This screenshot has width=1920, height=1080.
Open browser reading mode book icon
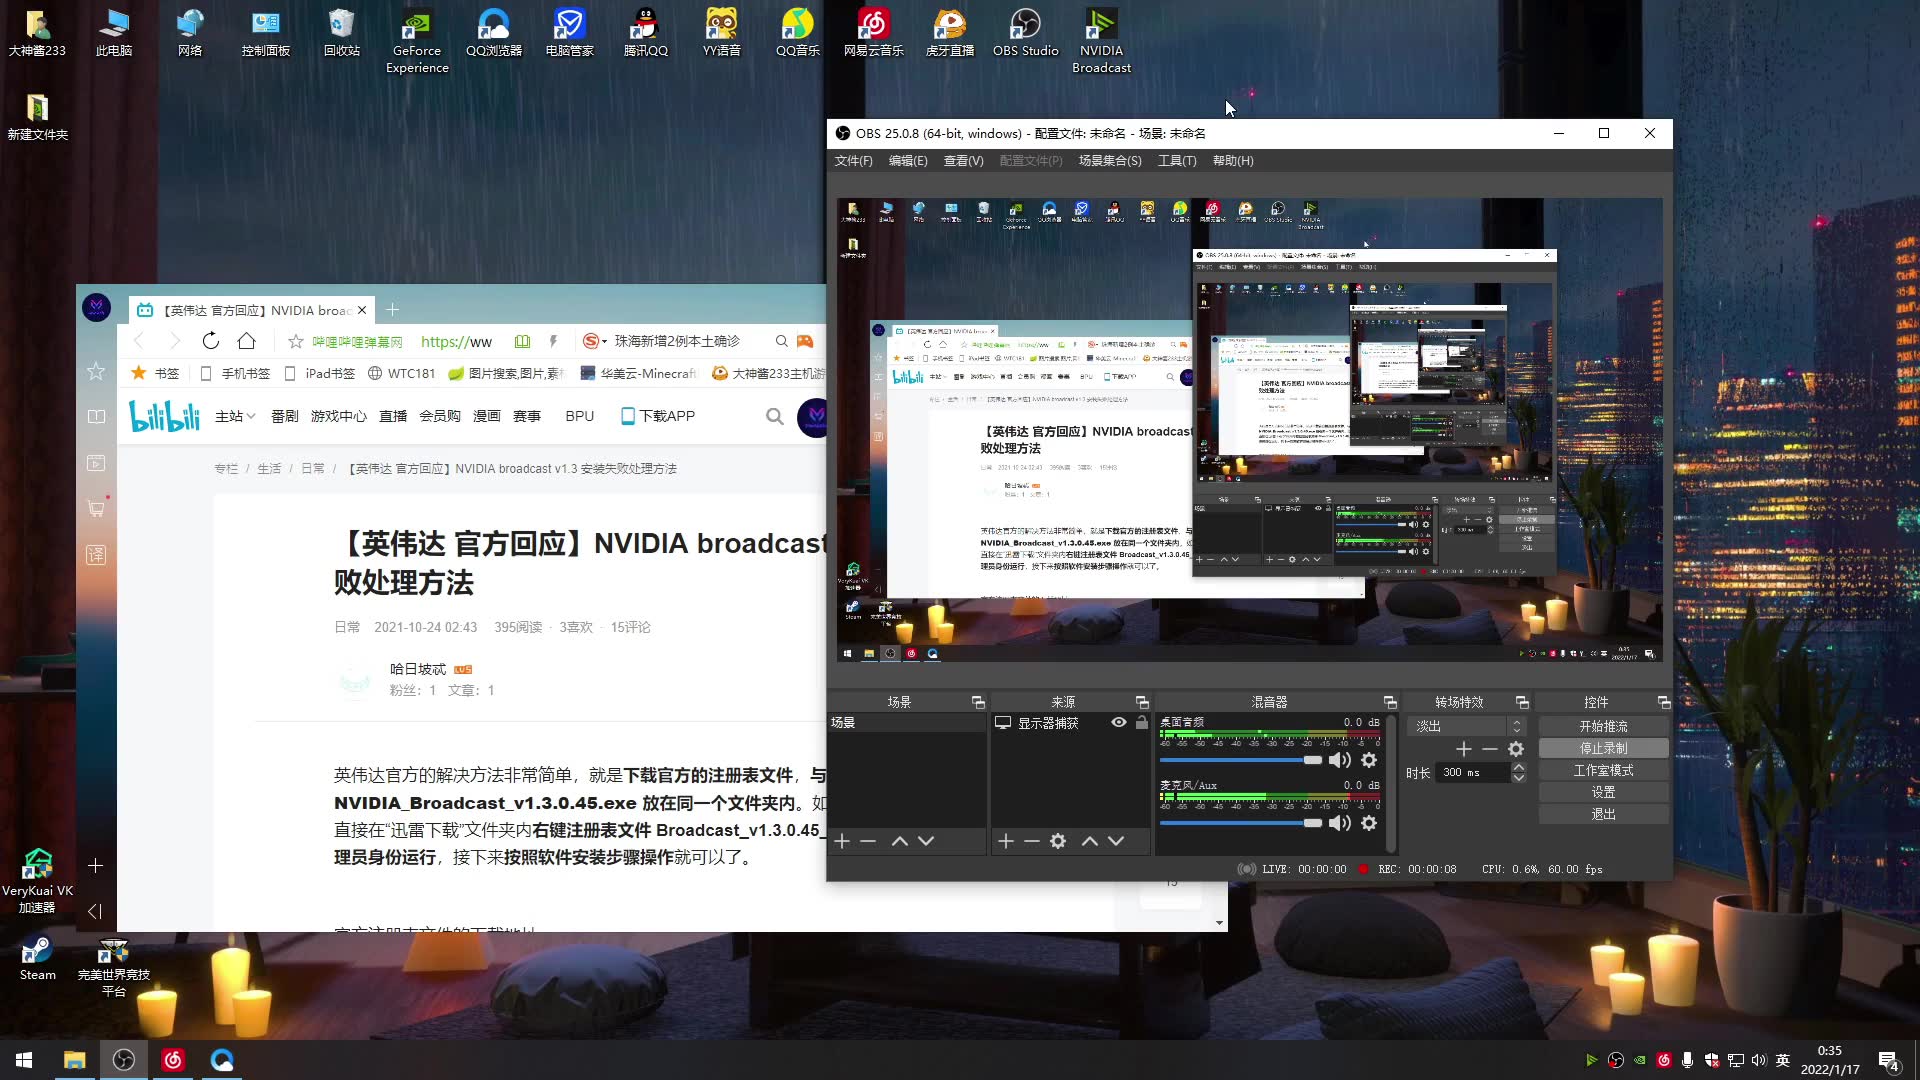coord(522,341)
